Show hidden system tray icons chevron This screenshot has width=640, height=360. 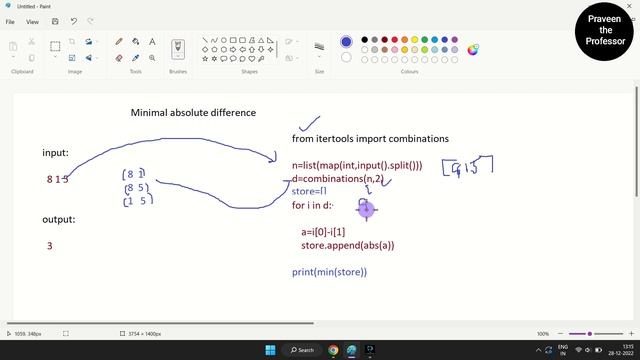[x=538, y=350]
